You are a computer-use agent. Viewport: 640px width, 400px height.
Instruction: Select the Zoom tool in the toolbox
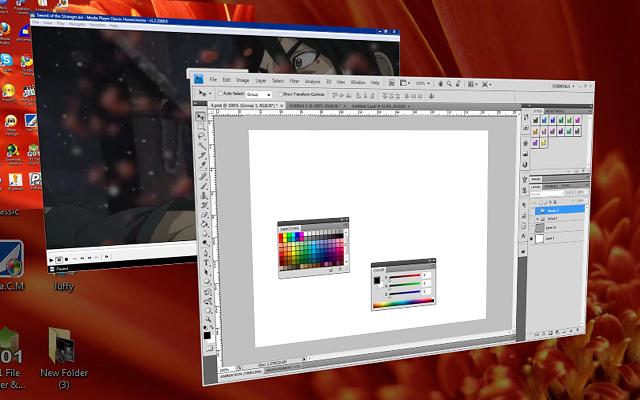pyautogui.click(x=209, y=320)
